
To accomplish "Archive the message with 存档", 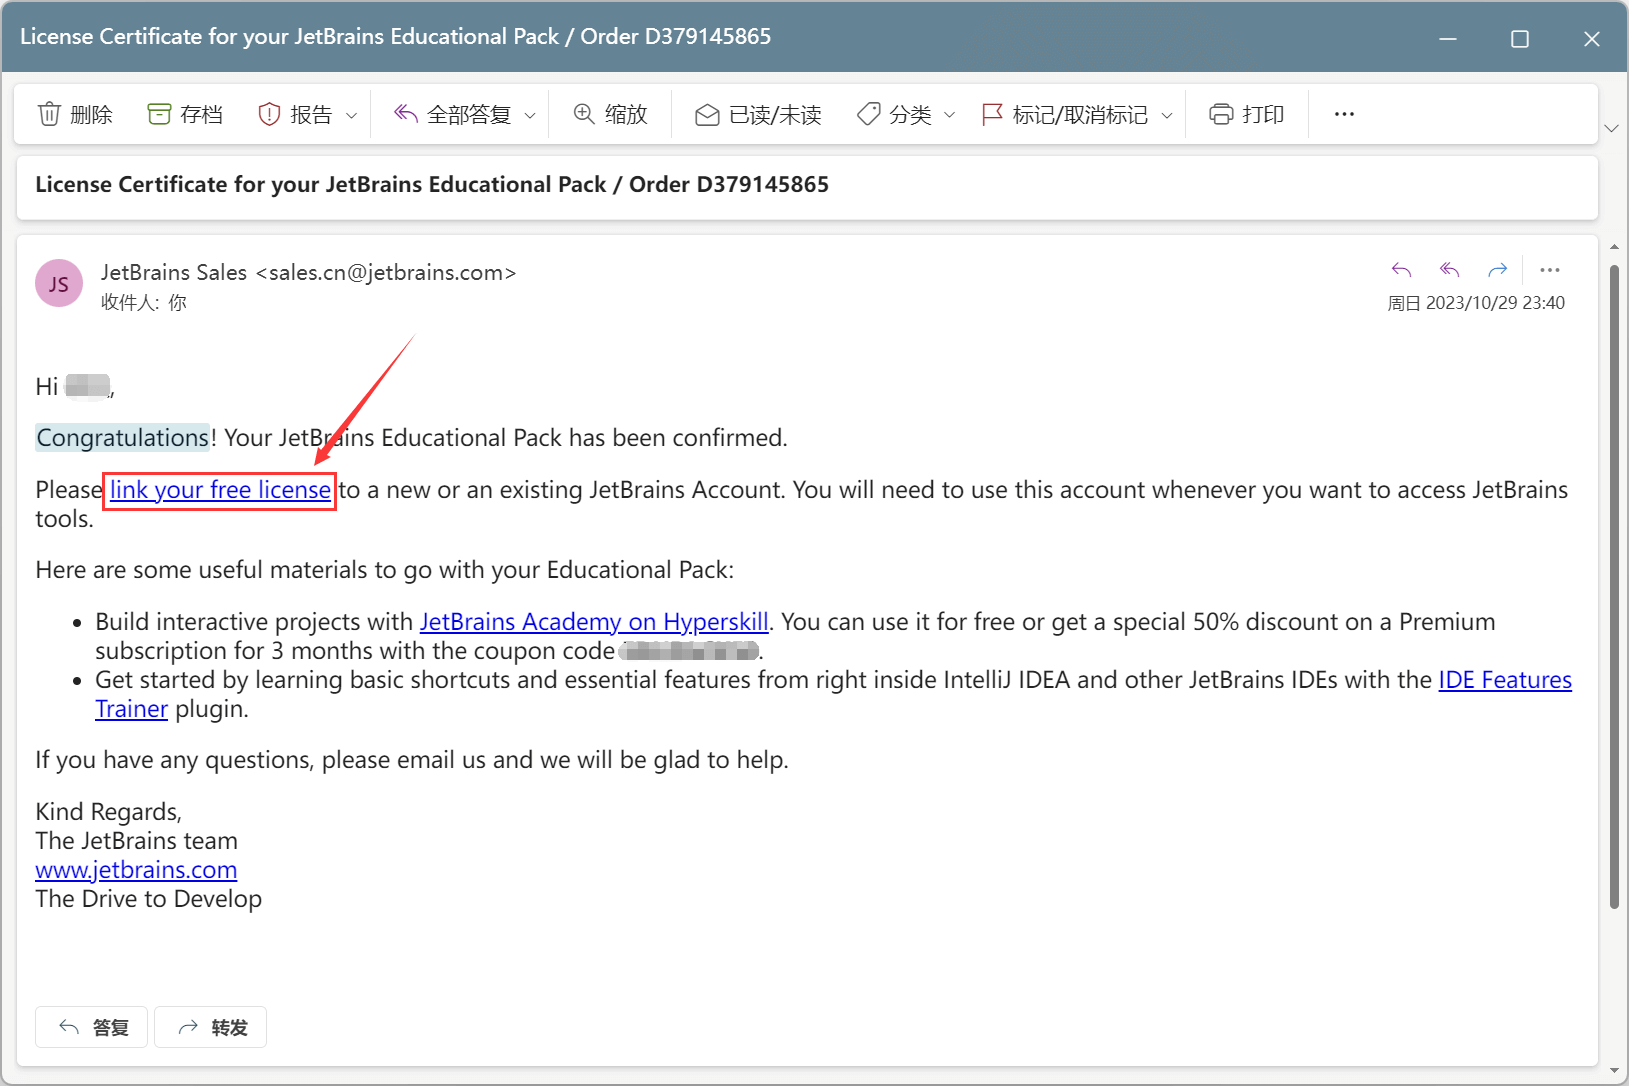I will [185, 114].
